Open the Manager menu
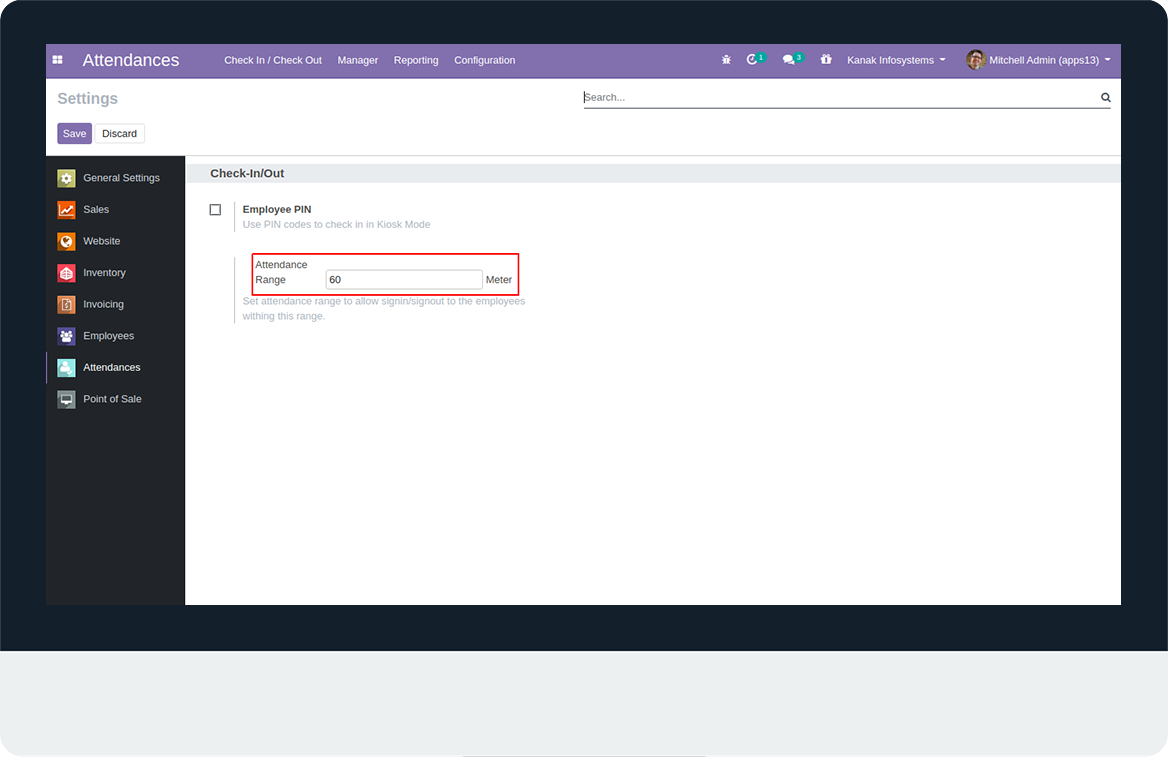 point(358,60)
